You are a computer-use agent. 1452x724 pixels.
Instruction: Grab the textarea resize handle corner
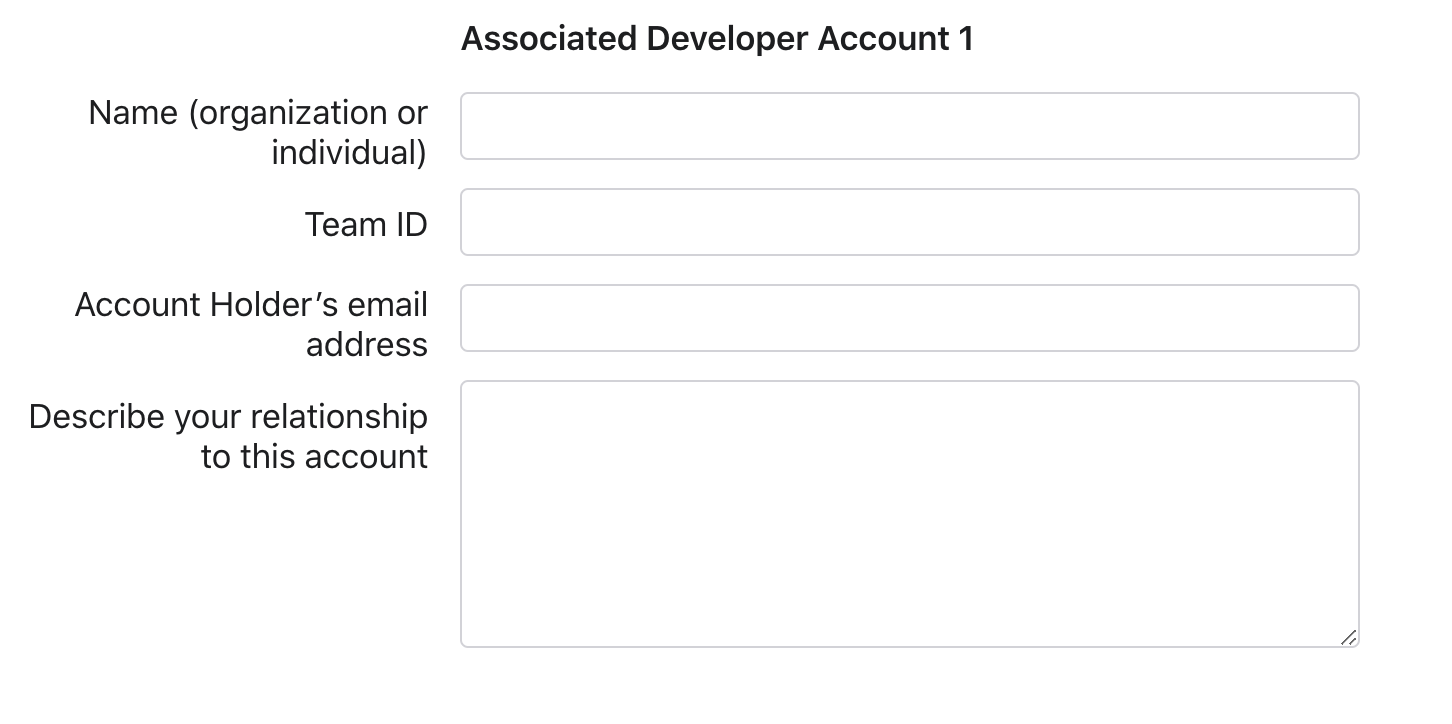tap(1348, 637)
